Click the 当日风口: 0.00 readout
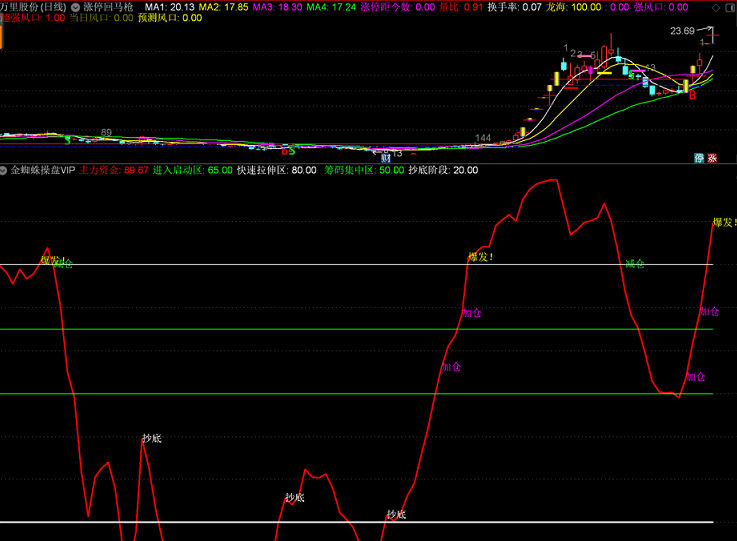 coord(102,18)
